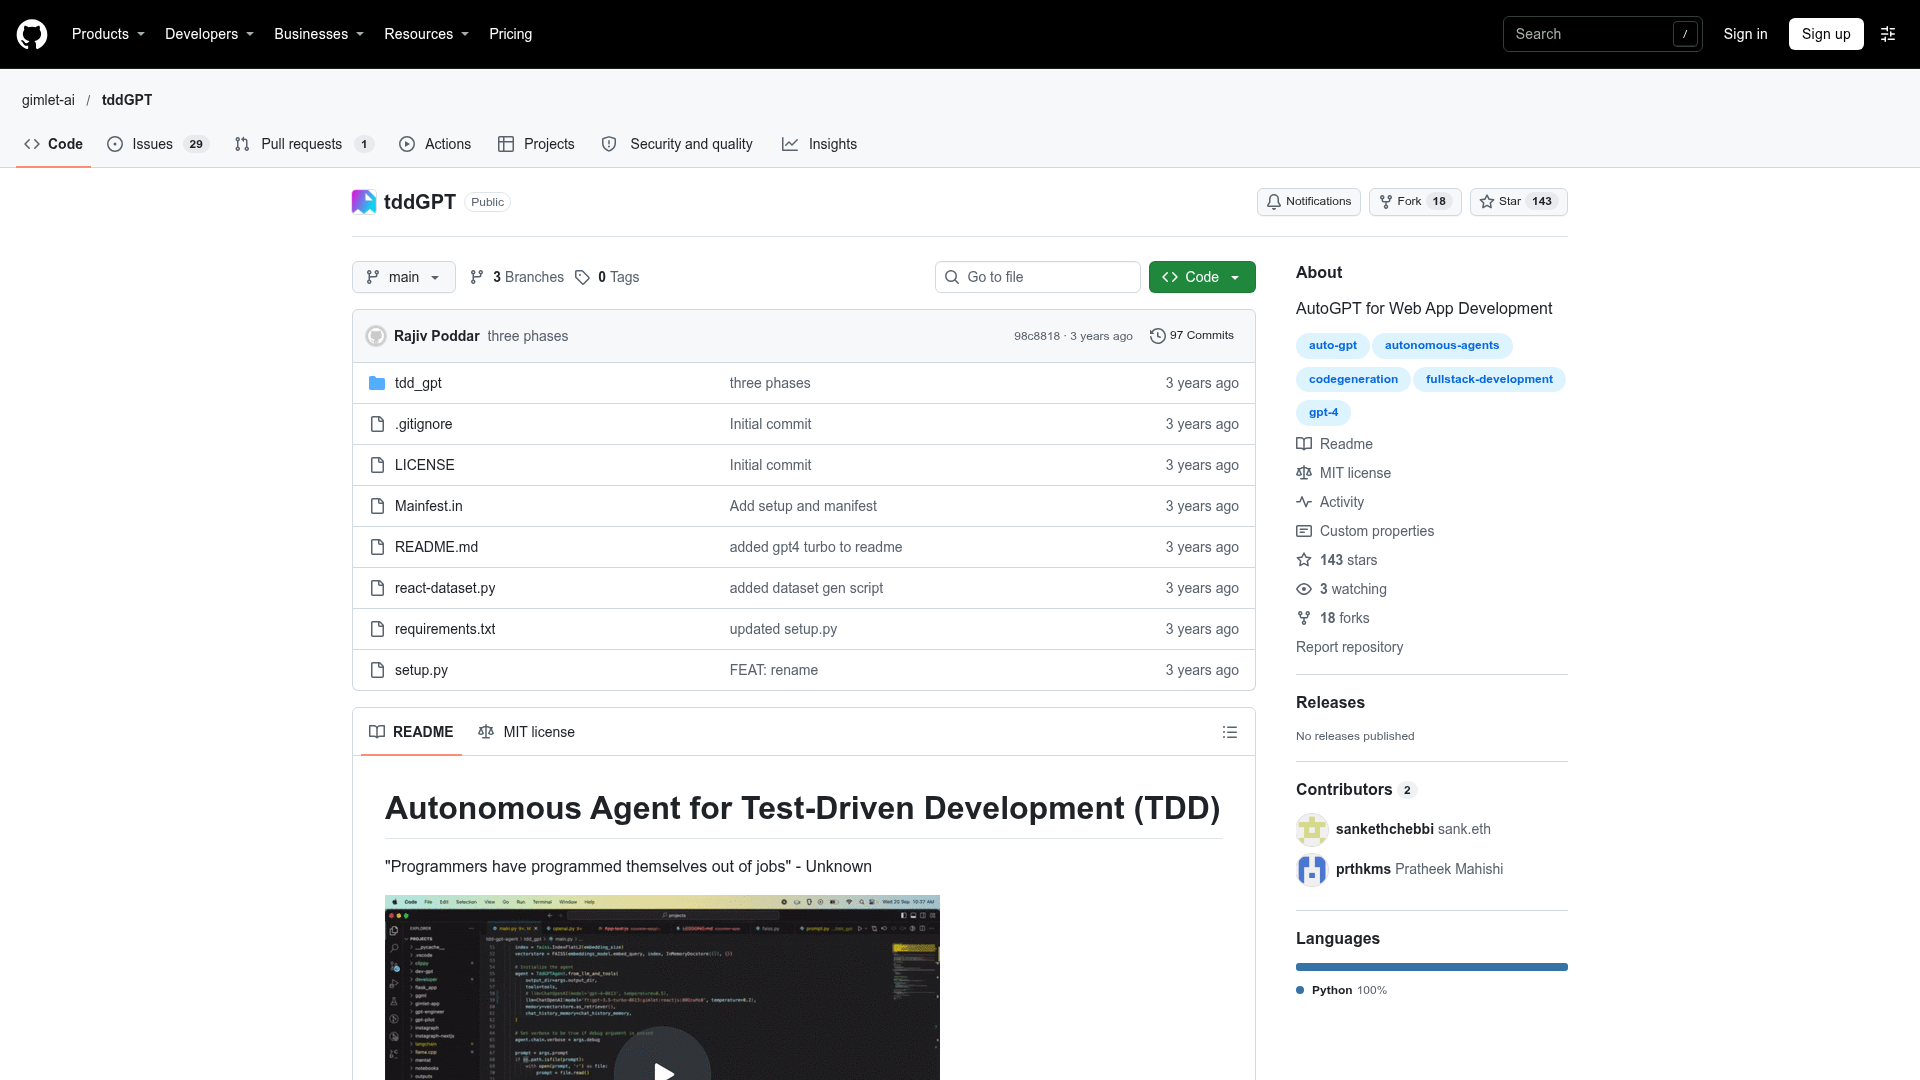Open sankethchebbi's contributor avatar

point(1312,829)
